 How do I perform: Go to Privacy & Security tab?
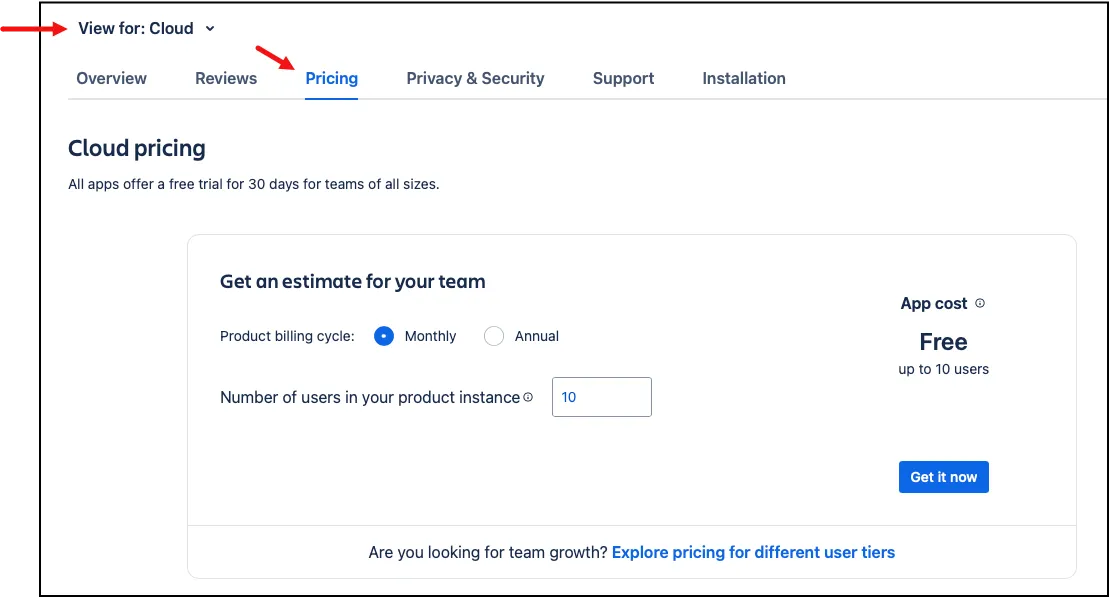tap(475, 79)
